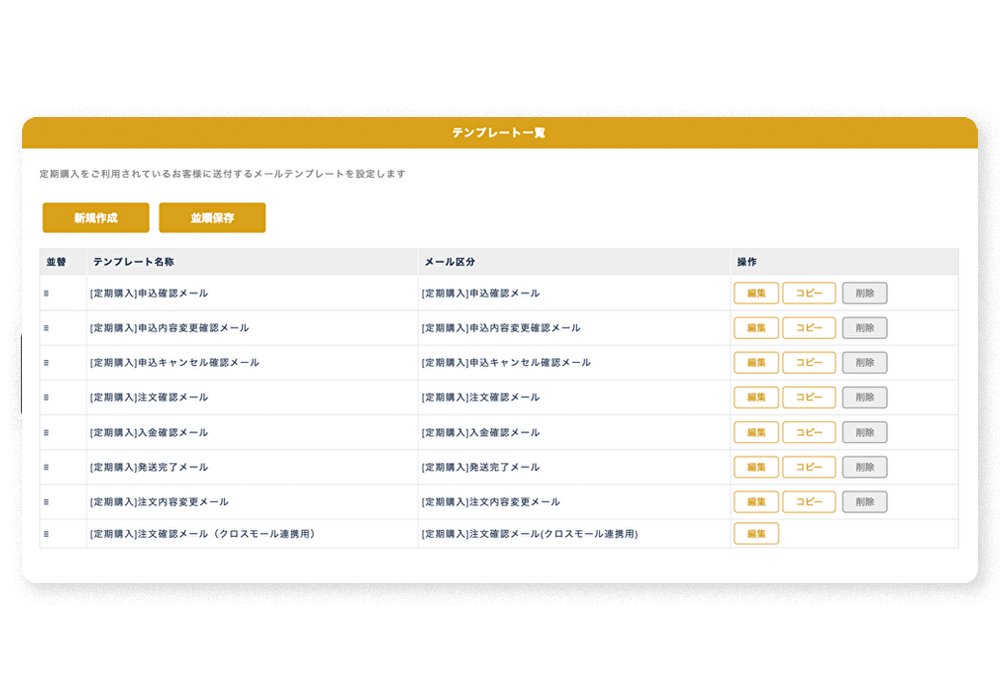The image size is (1000, 700).
Task: Edit the 注文内容変更メール template
Action: [x=756, y=502]
